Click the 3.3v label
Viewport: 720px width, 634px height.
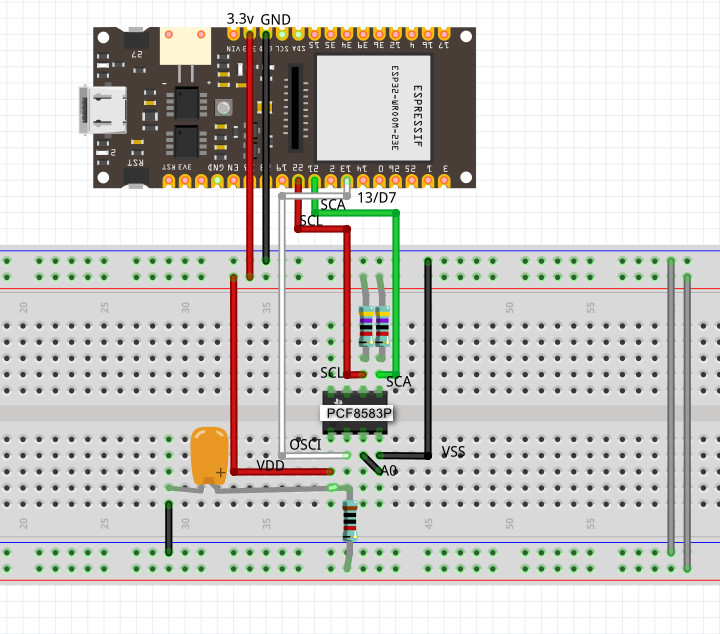point(240,19)
